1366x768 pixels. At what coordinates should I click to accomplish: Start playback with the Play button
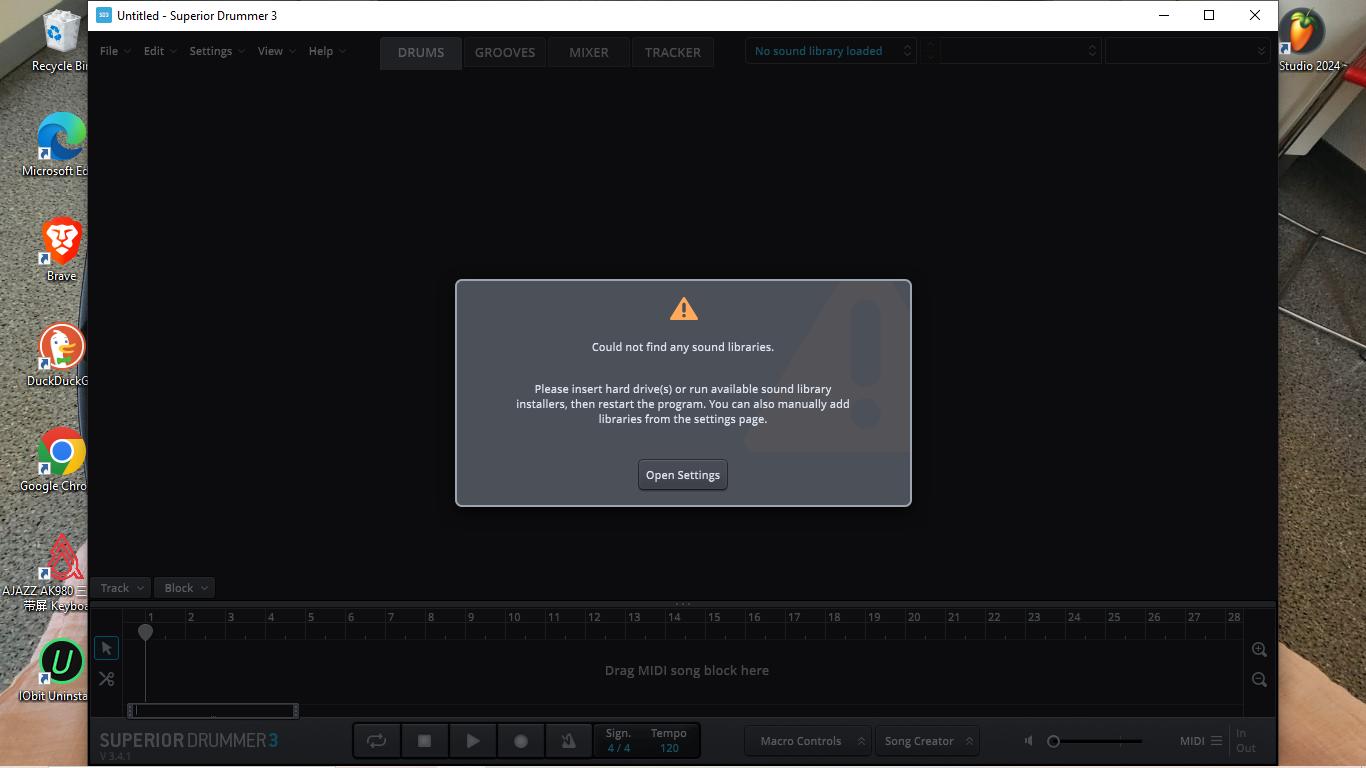click(x=472, y=741)
